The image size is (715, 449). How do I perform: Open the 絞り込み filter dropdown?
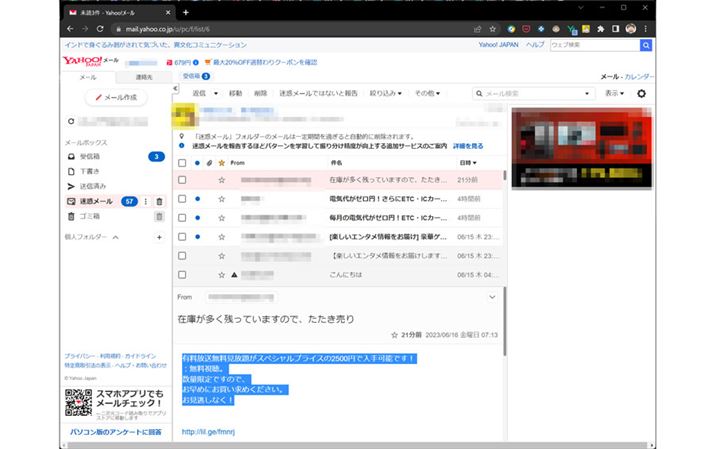(x=386, y=93)
